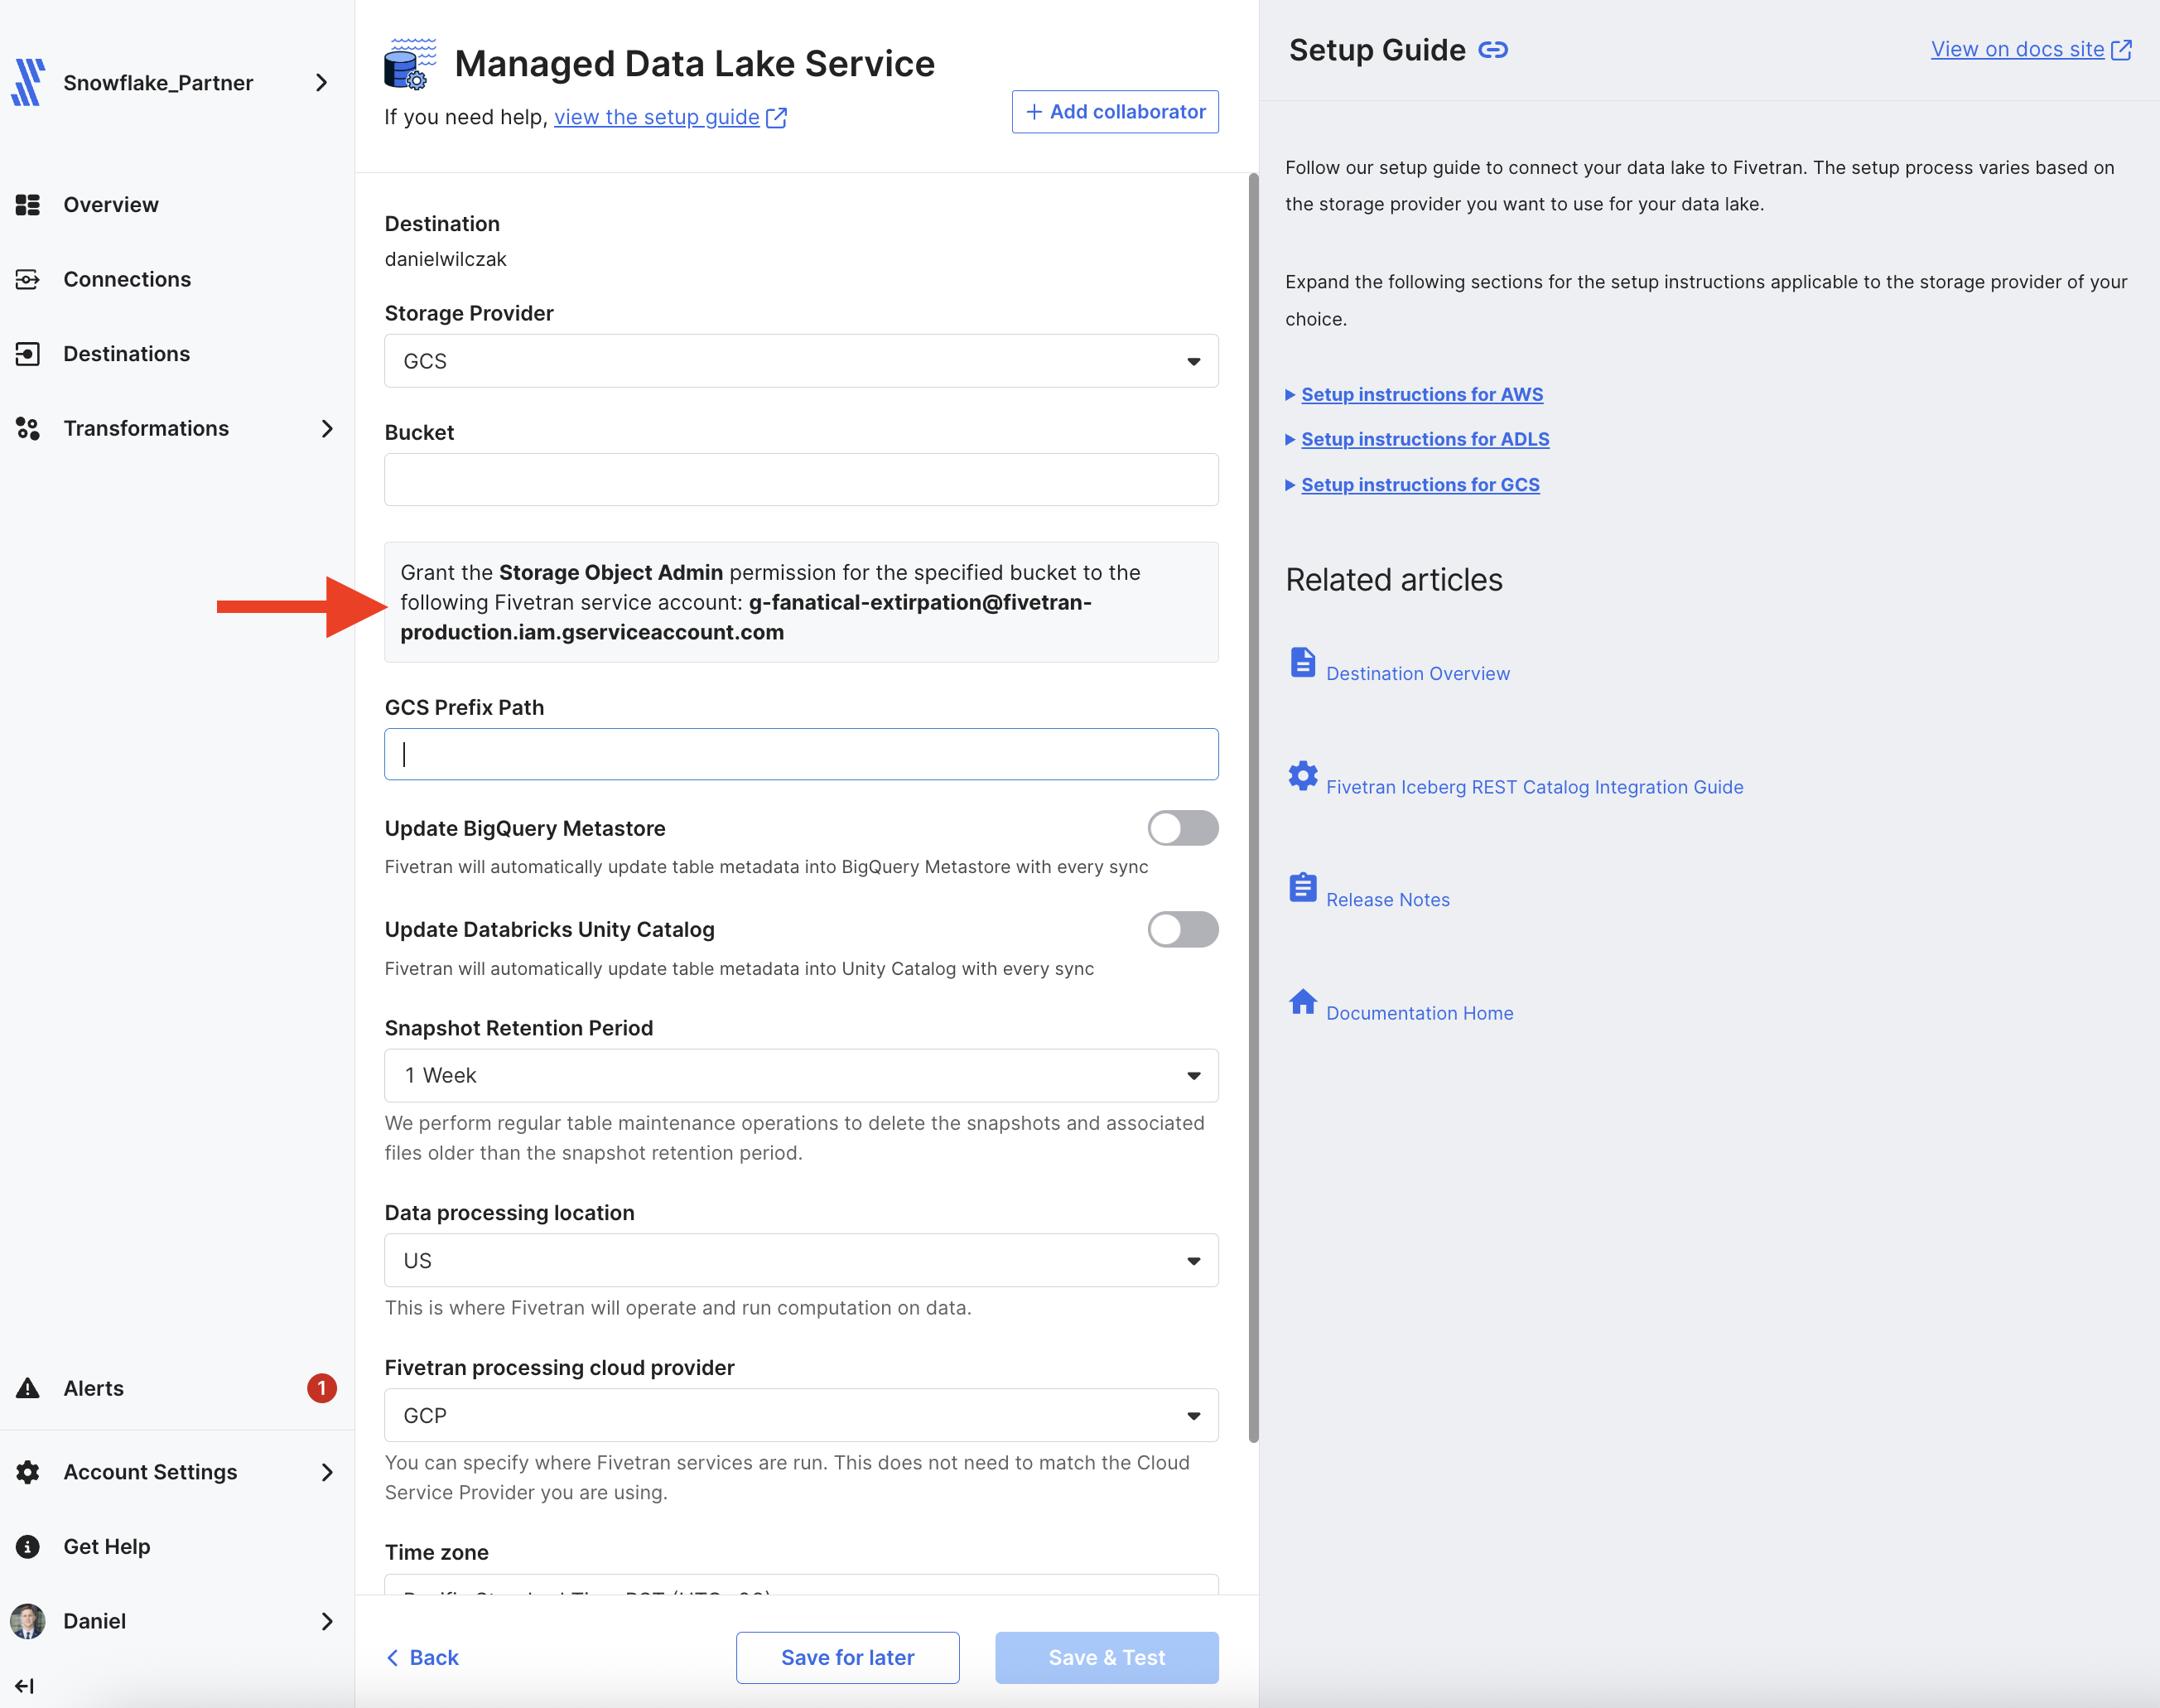This screenshot has height=1708, width=2160.
Task: Expand Daniel user menu chevron
Action: [327, 1621]
